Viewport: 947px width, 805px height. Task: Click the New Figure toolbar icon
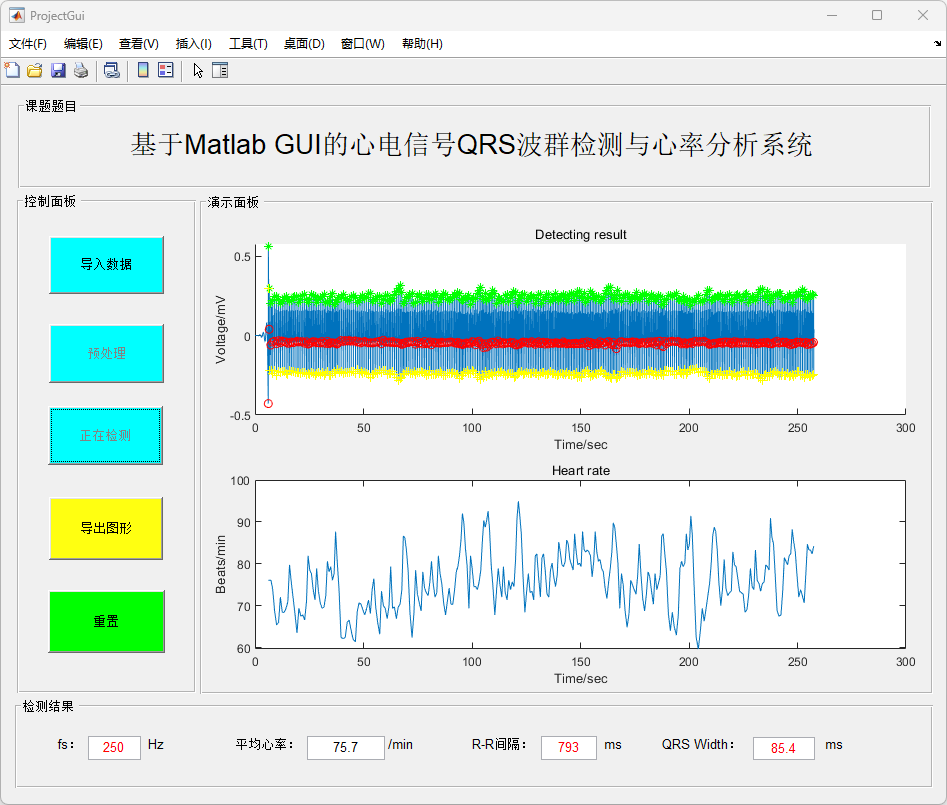pos(12,70)
